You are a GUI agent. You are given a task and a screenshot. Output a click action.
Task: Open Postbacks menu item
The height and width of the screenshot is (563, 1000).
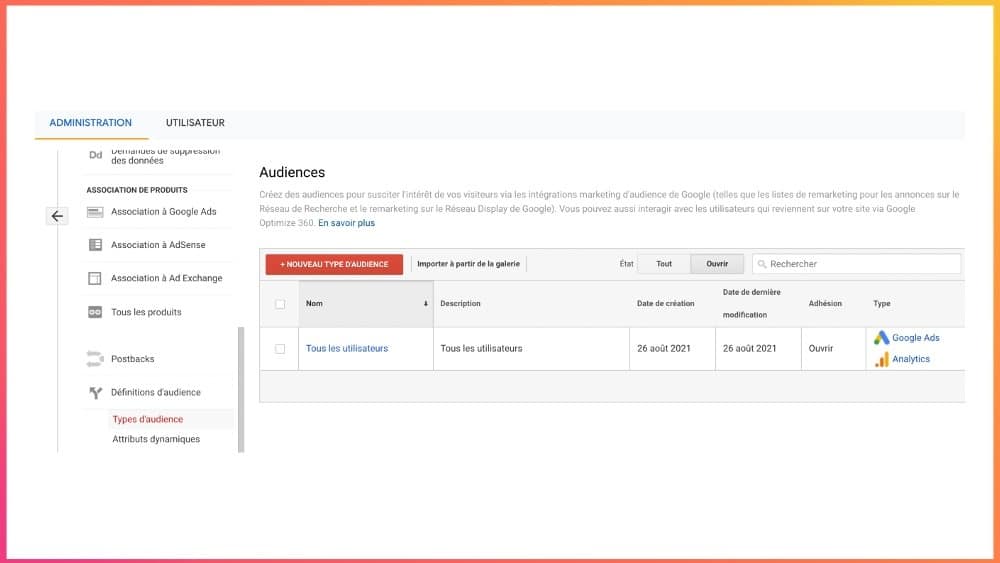tap(133, 359)
